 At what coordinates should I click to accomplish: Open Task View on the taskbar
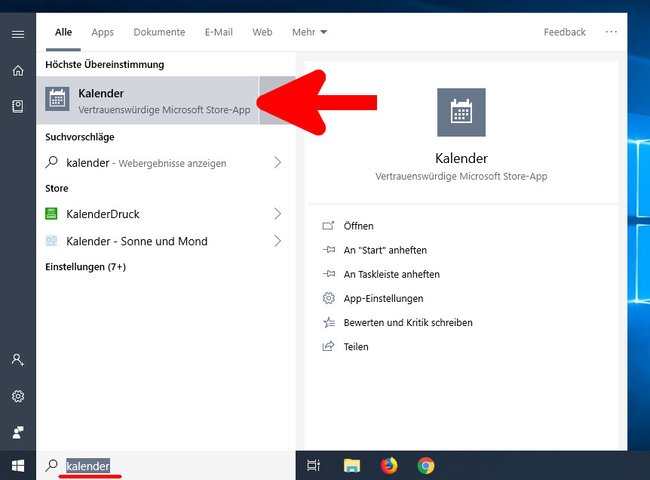coord(313,465)
